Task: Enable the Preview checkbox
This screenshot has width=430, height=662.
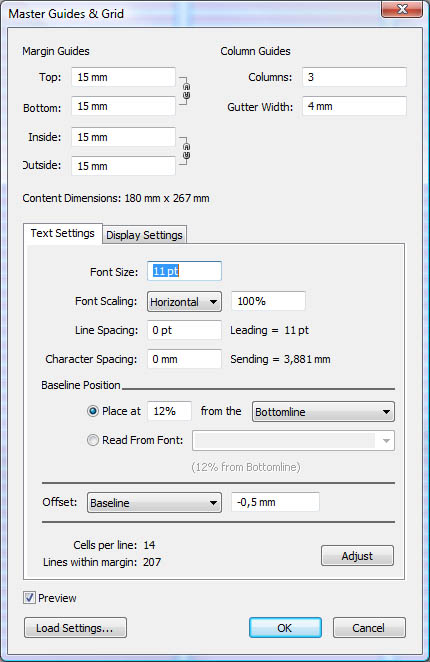Action: click(x=29, y=598)
